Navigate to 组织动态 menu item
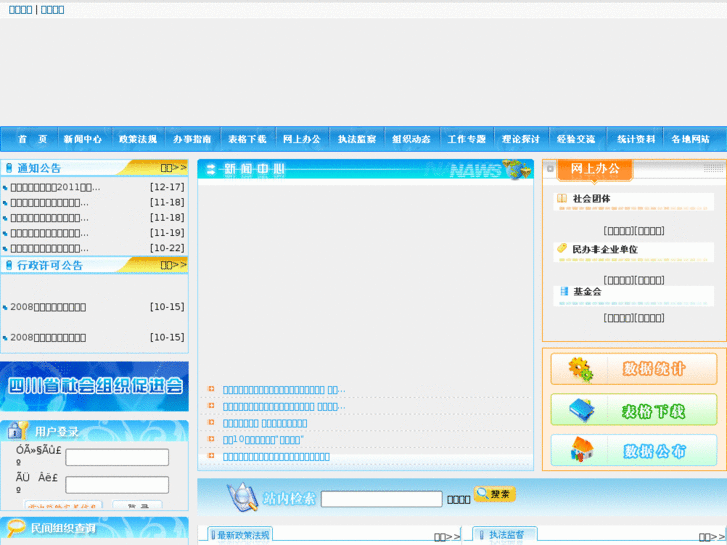Screen dimensions: 727x545 point(411,139)
